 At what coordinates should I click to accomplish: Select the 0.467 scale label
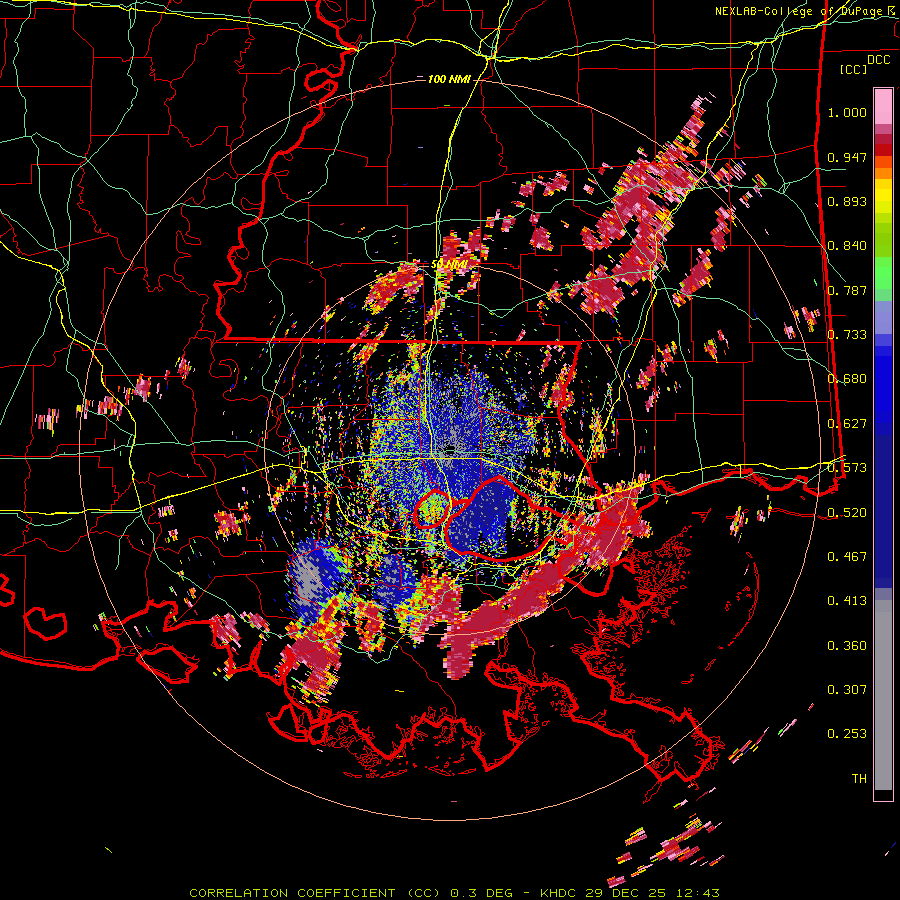[x=847, y=556]
